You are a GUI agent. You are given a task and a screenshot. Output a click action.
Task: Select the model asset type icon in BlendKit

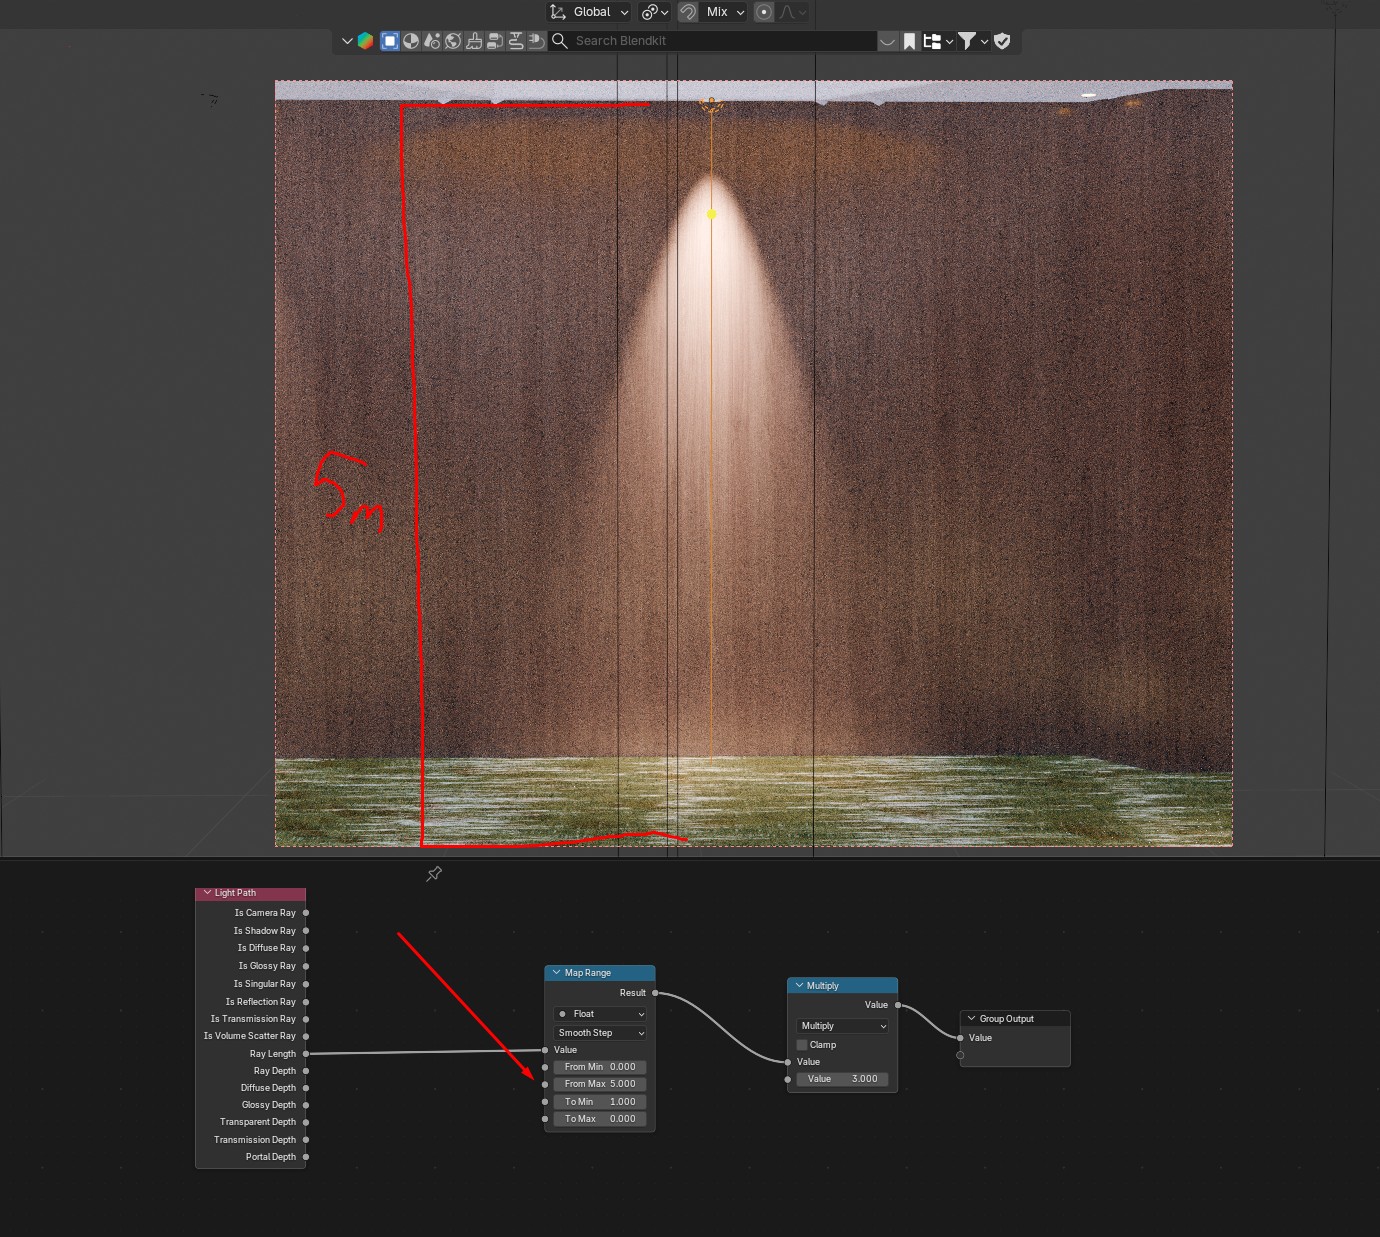(x=390, y=41)
